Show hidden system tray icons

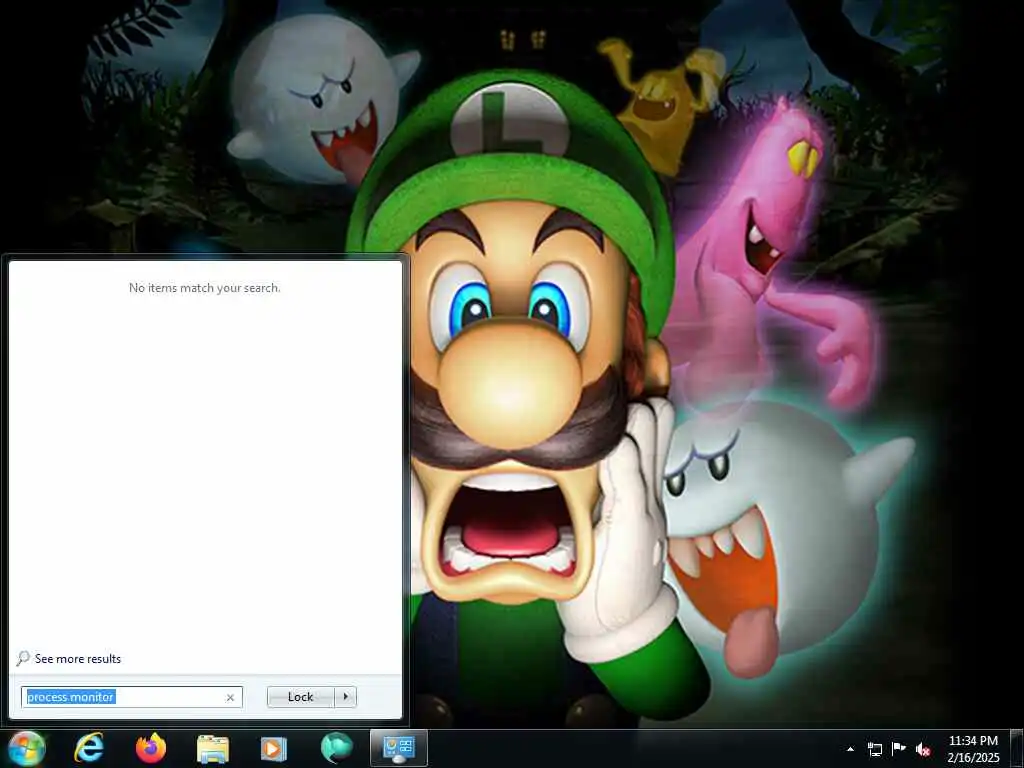pos(850,749)
